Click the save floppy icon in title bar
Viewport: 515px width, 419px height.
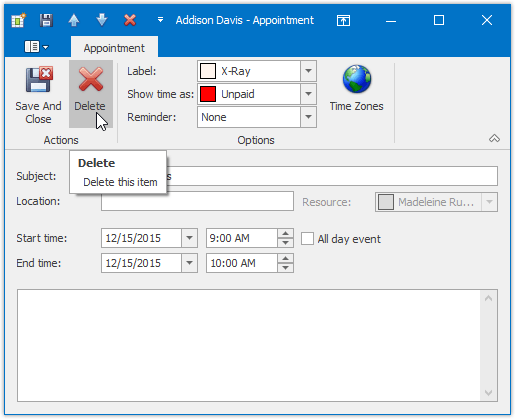point(46,20)
